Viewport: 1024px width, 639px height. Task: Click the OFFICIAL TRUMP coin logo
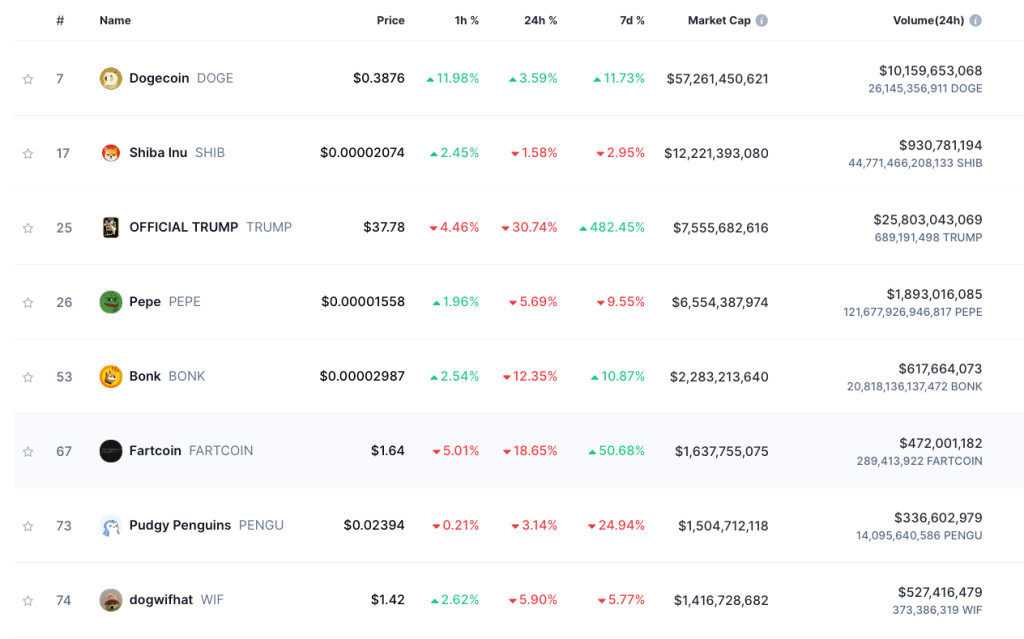pos(111,227)
